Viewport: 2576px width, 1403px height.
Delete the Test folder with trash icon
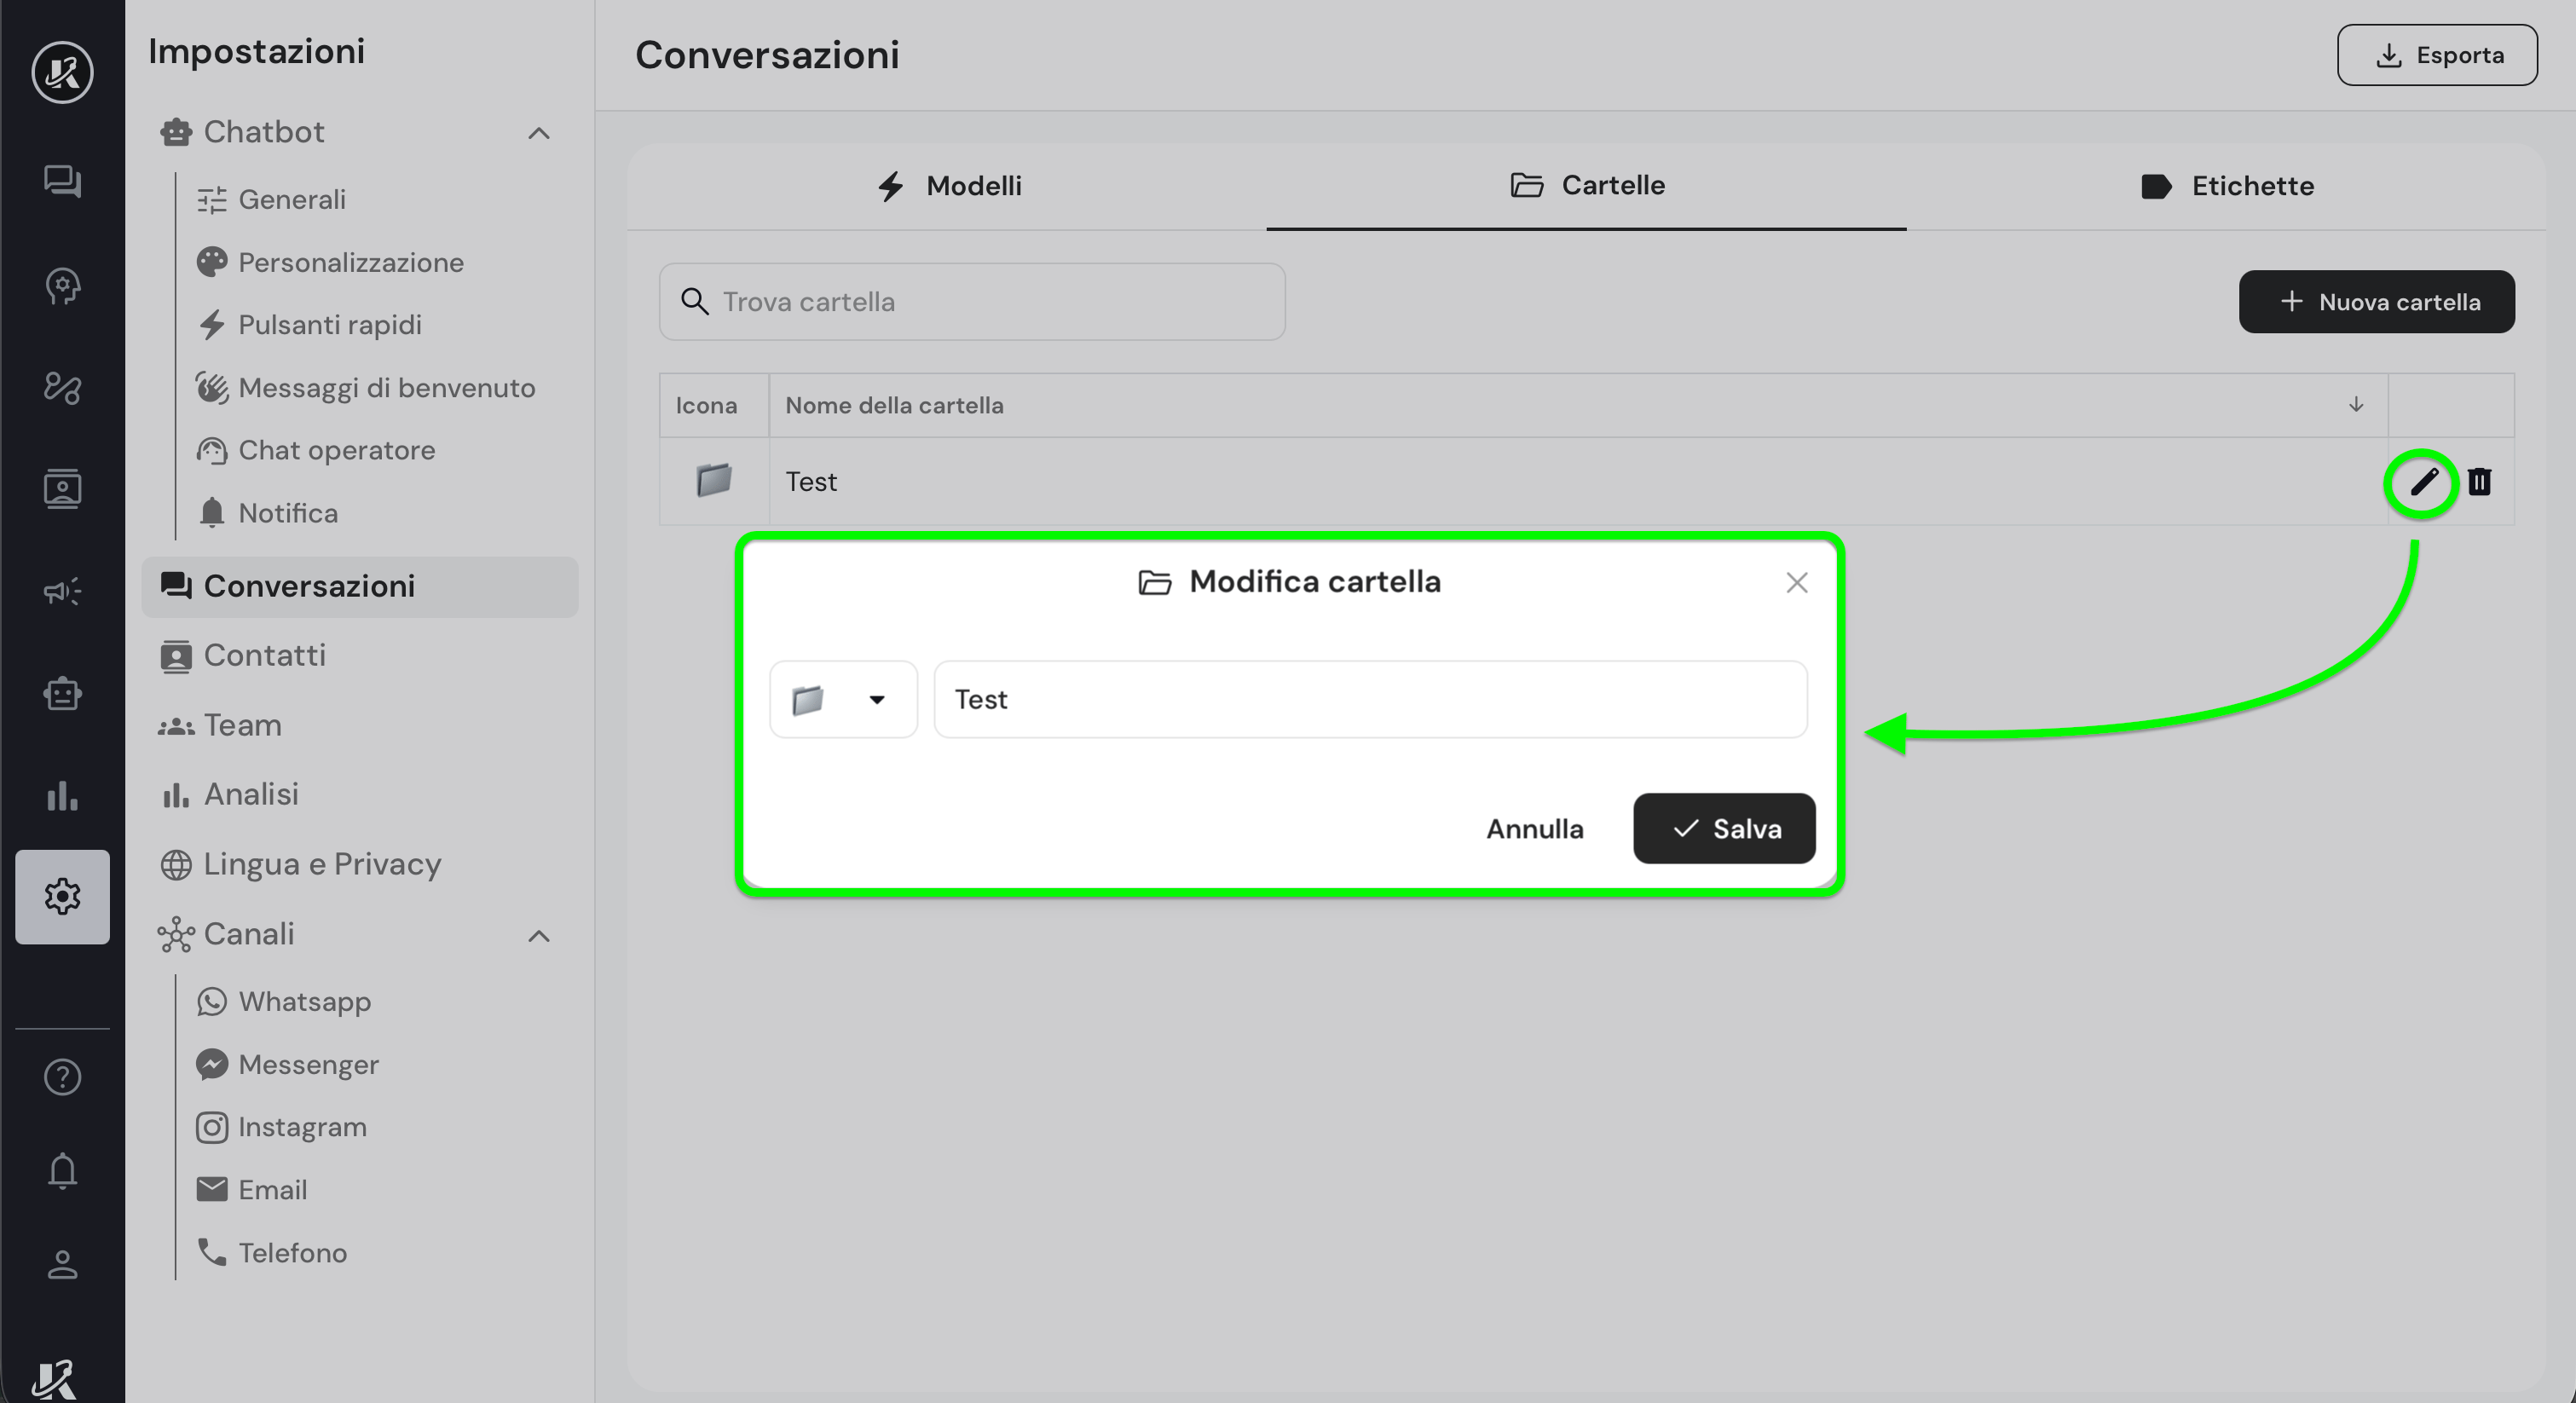point(2479,482)
